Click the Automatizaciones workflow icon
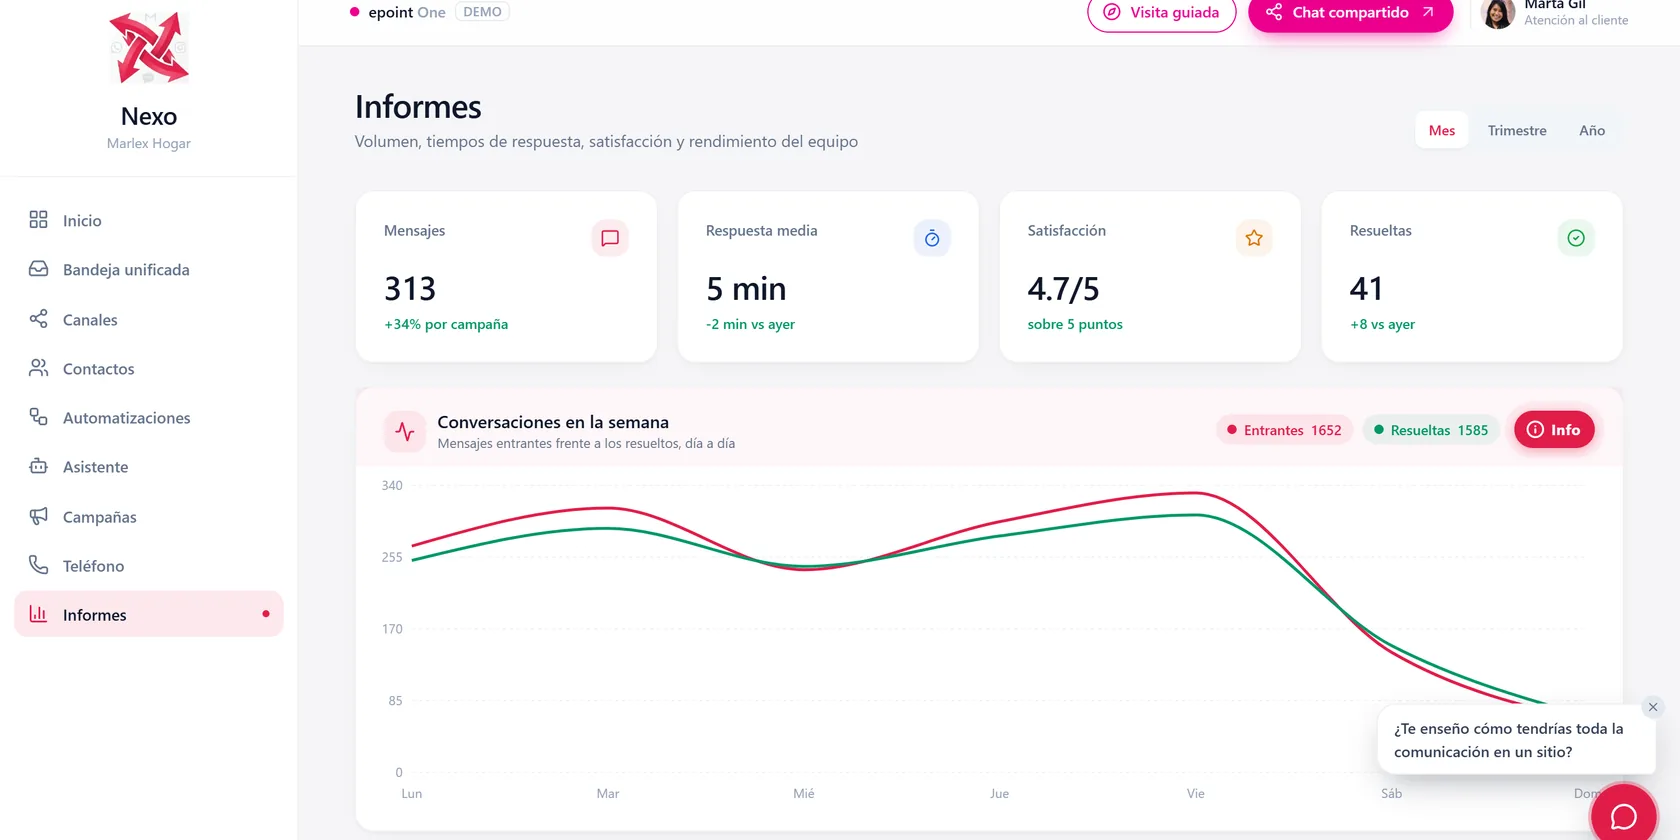The image size is (1680, 840). 38,417
